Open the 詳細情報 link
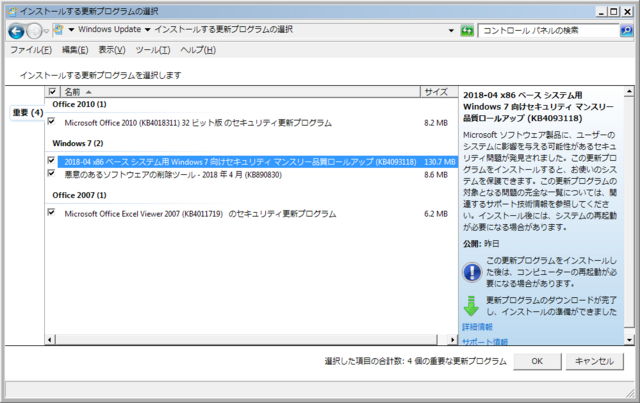The width and height of the screenshot is (640, 403). (x=477, y=327)
